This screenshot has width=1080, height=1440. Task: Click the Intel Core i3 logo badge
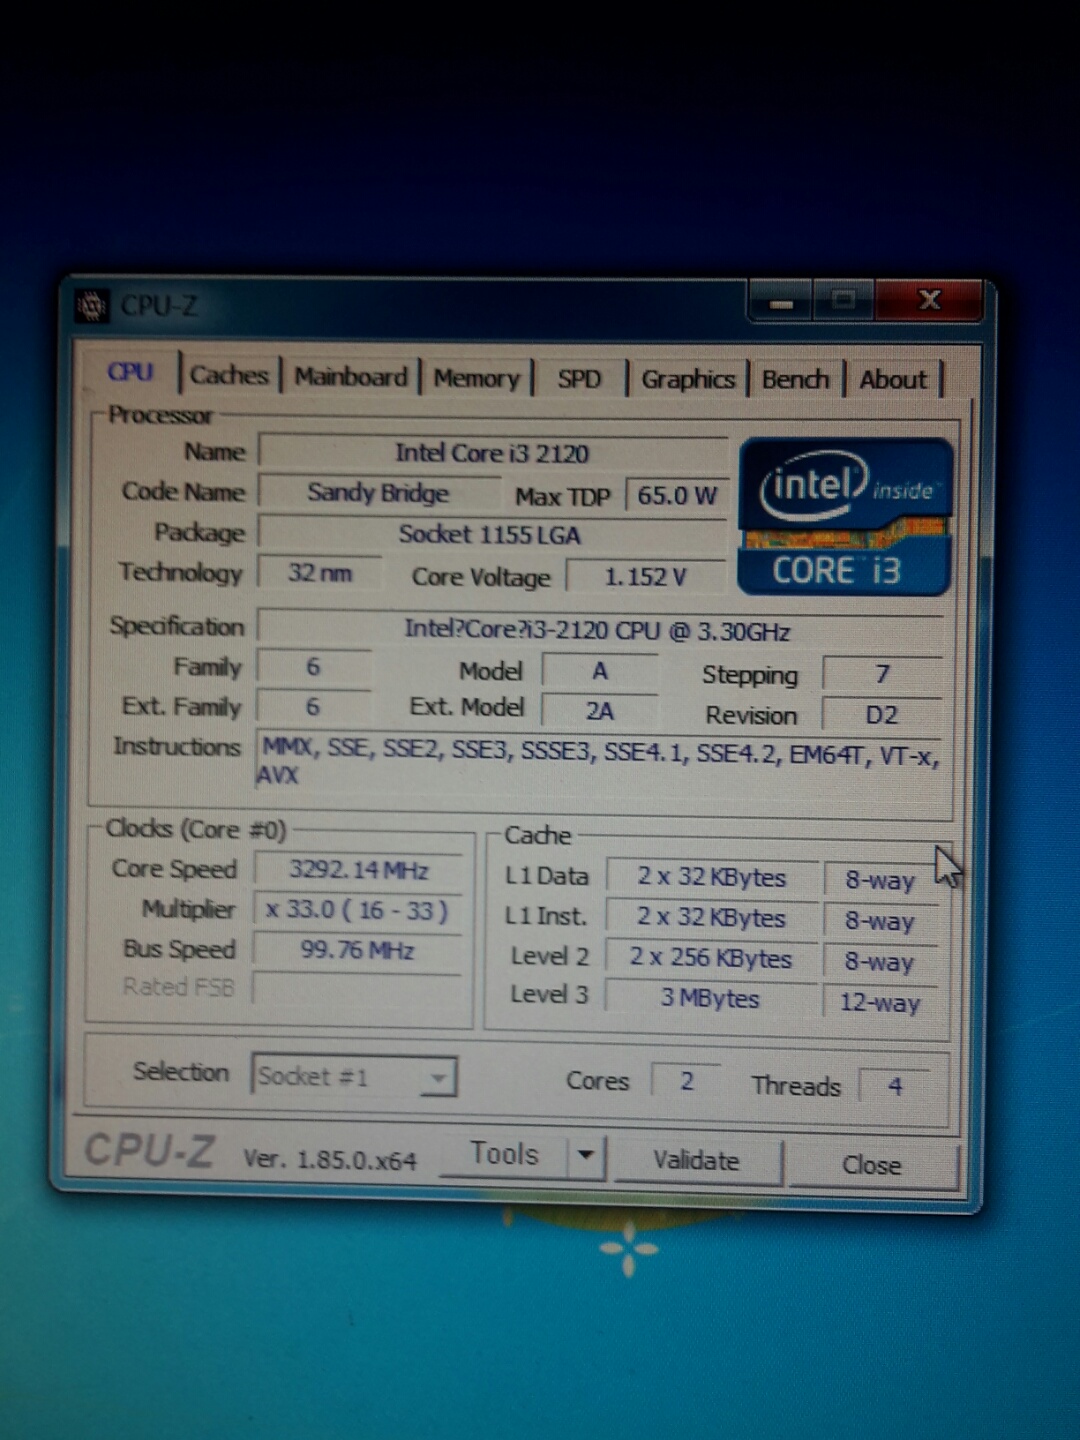tap(845, 516)
